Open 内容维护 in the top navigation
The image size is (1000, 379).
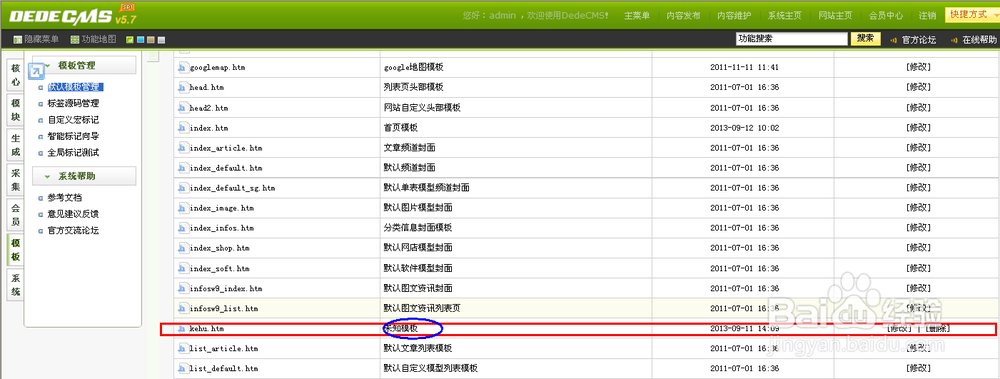point(734,15)
